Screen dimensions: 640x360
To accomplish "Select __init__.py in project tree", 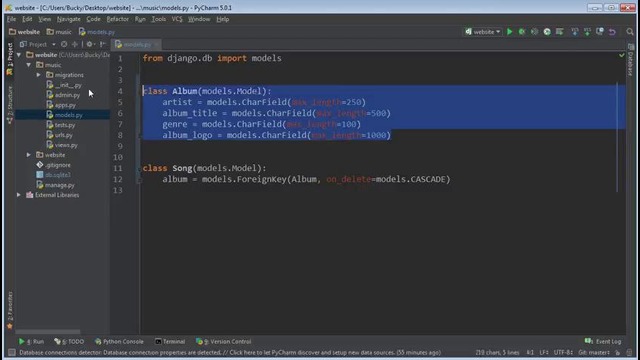I will tap(64, 85).
